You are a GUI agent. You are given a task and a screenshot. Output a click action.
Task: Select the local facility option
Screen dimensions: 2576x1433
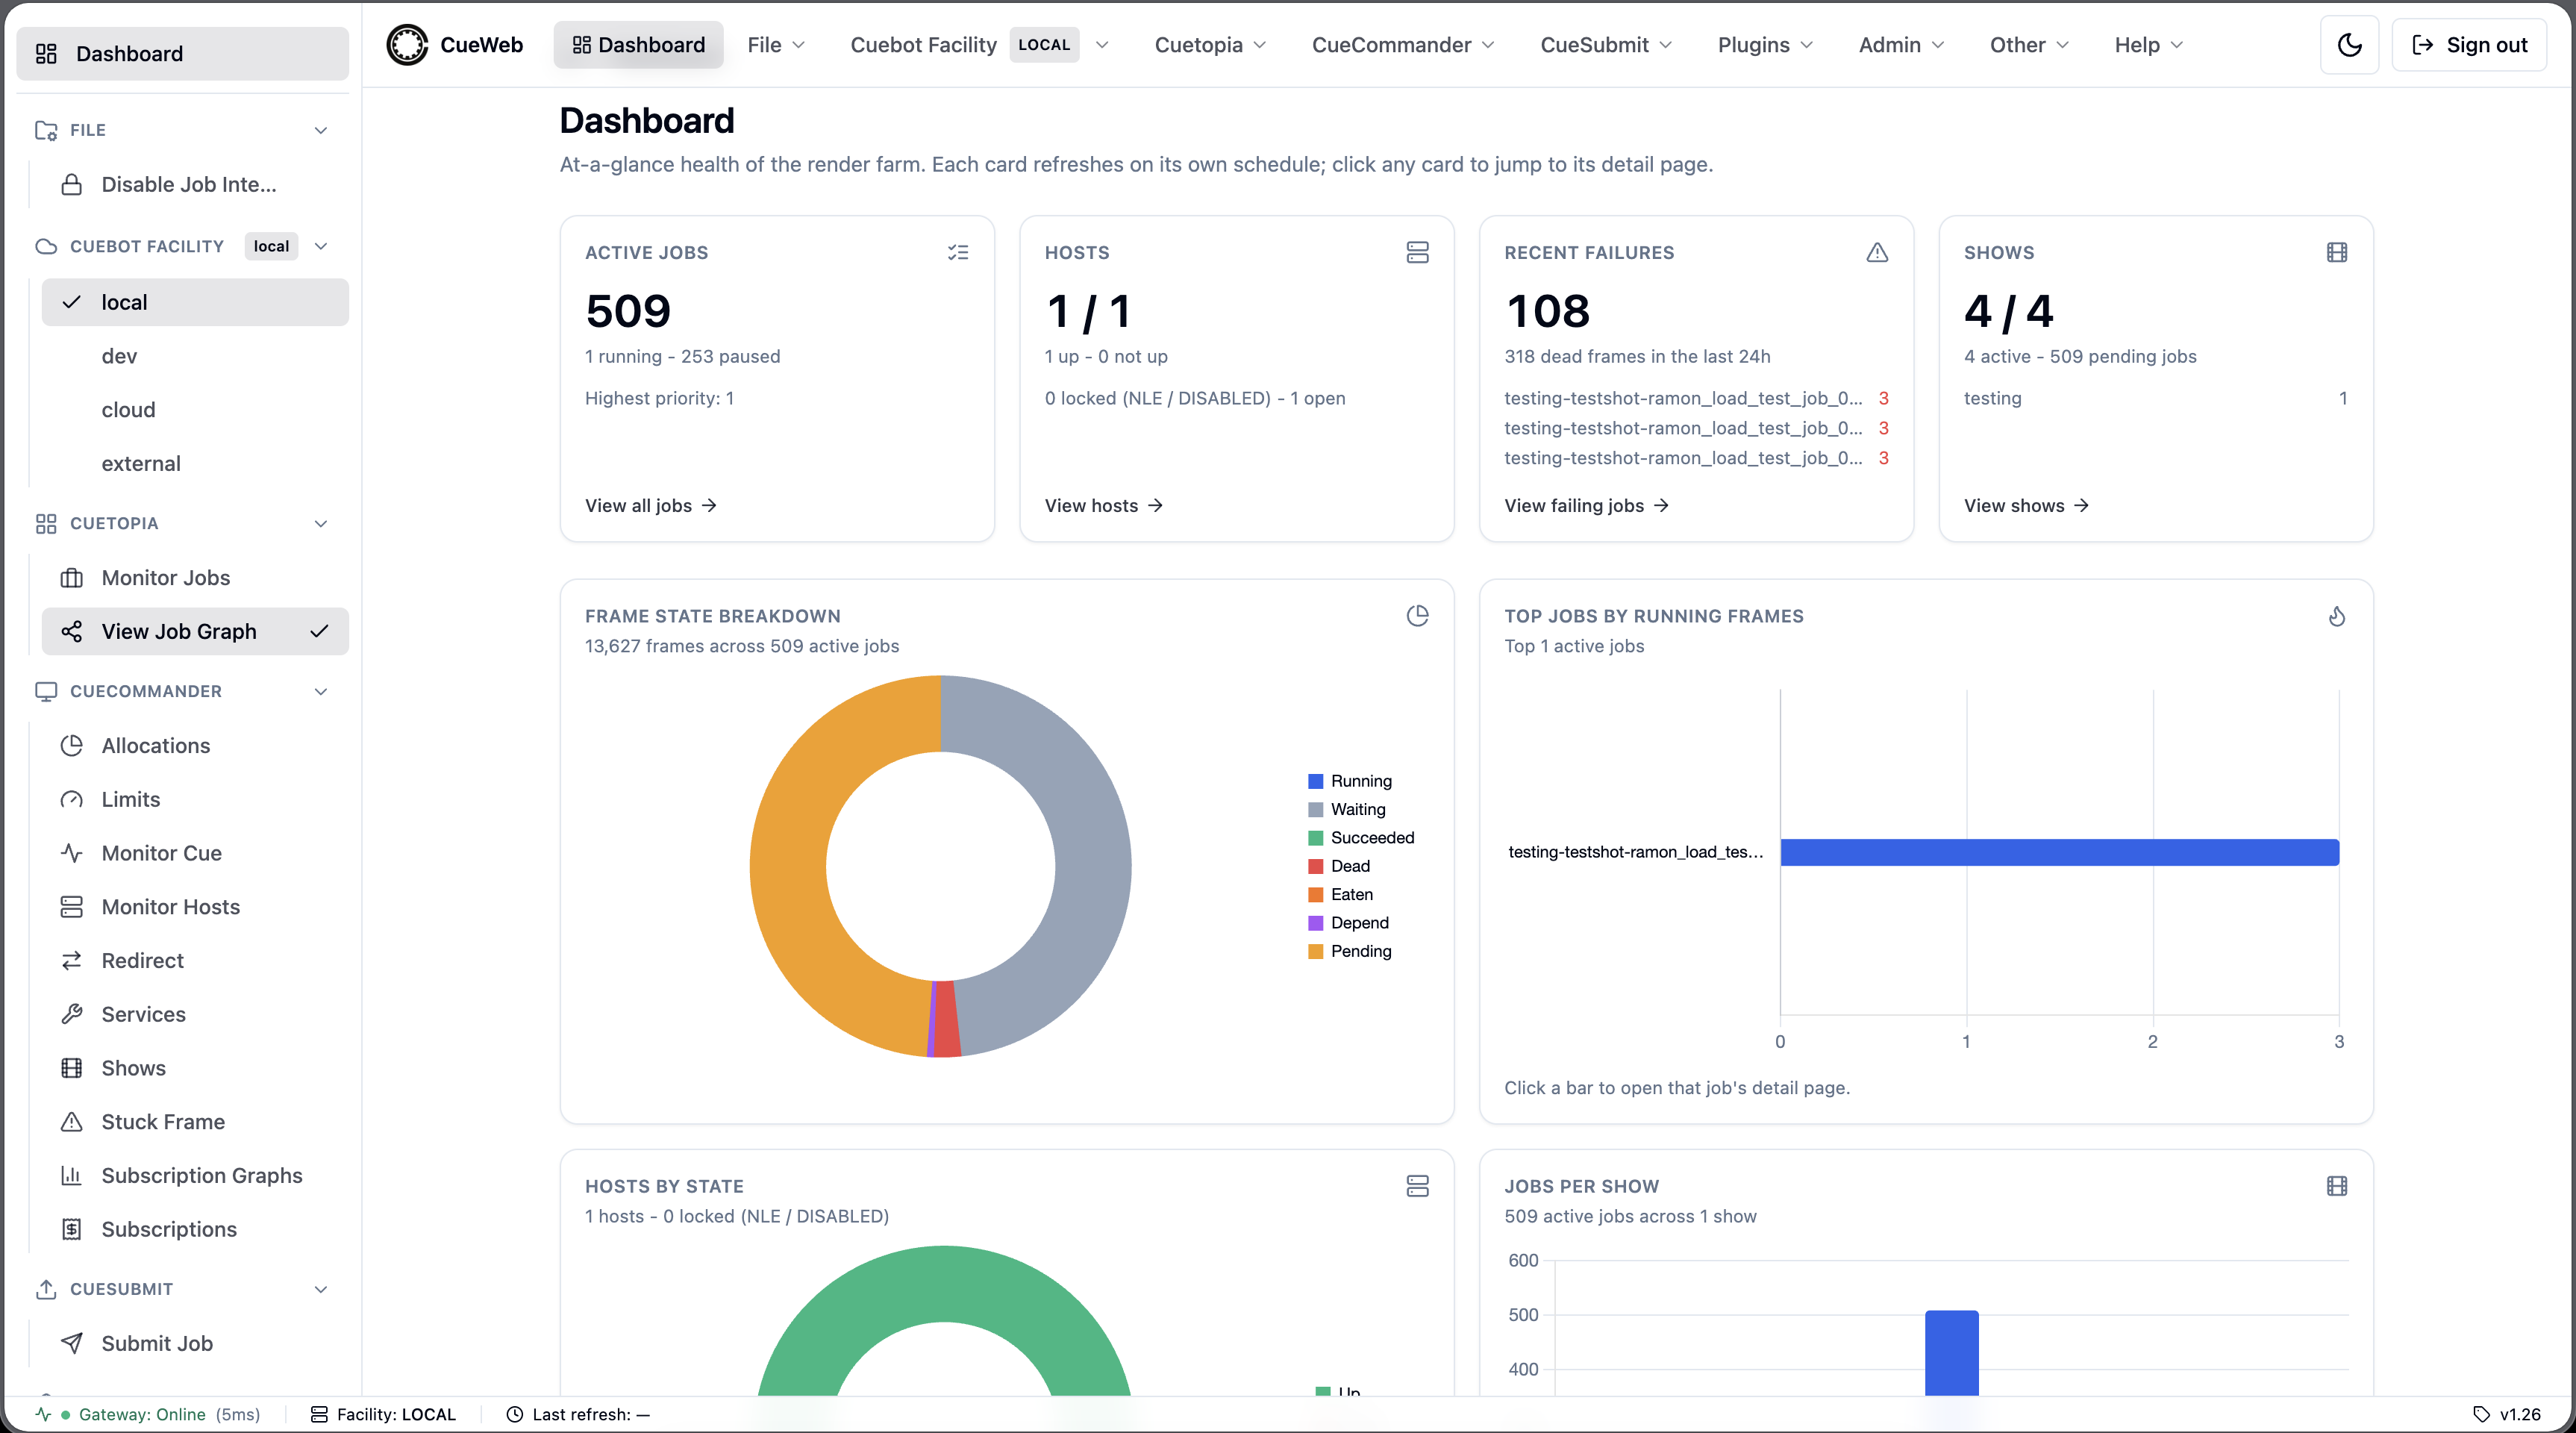pos(195,302)
